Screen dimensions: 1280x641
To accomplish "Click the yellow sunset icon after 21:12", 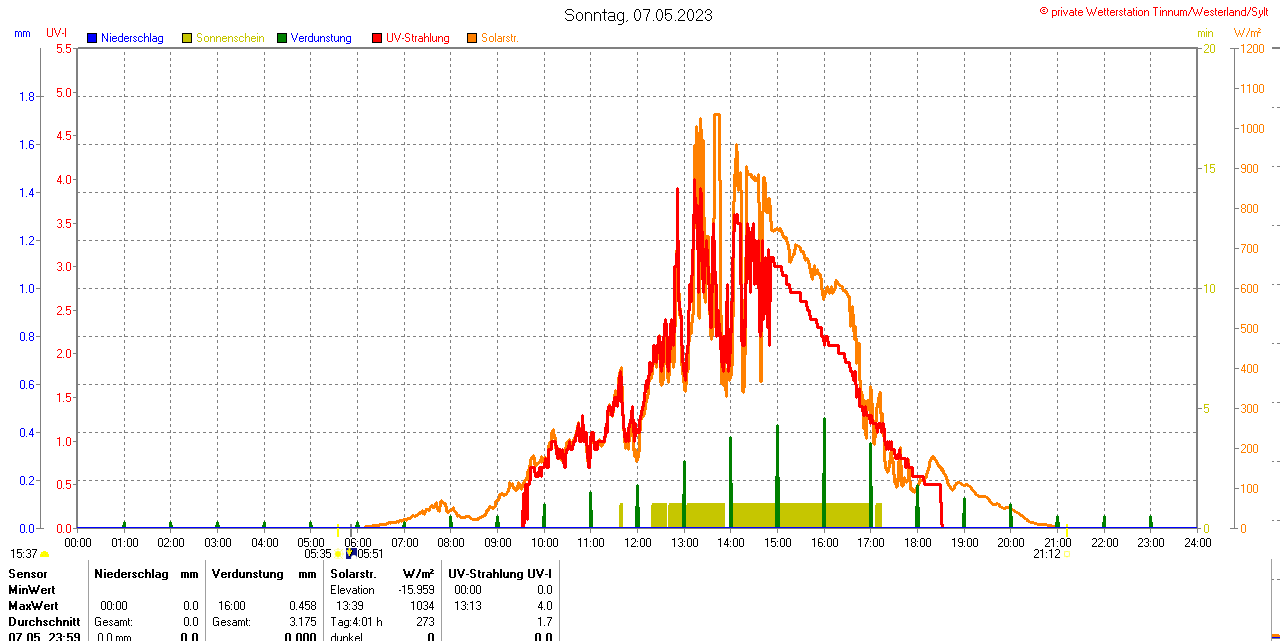I will point(1066,553).
